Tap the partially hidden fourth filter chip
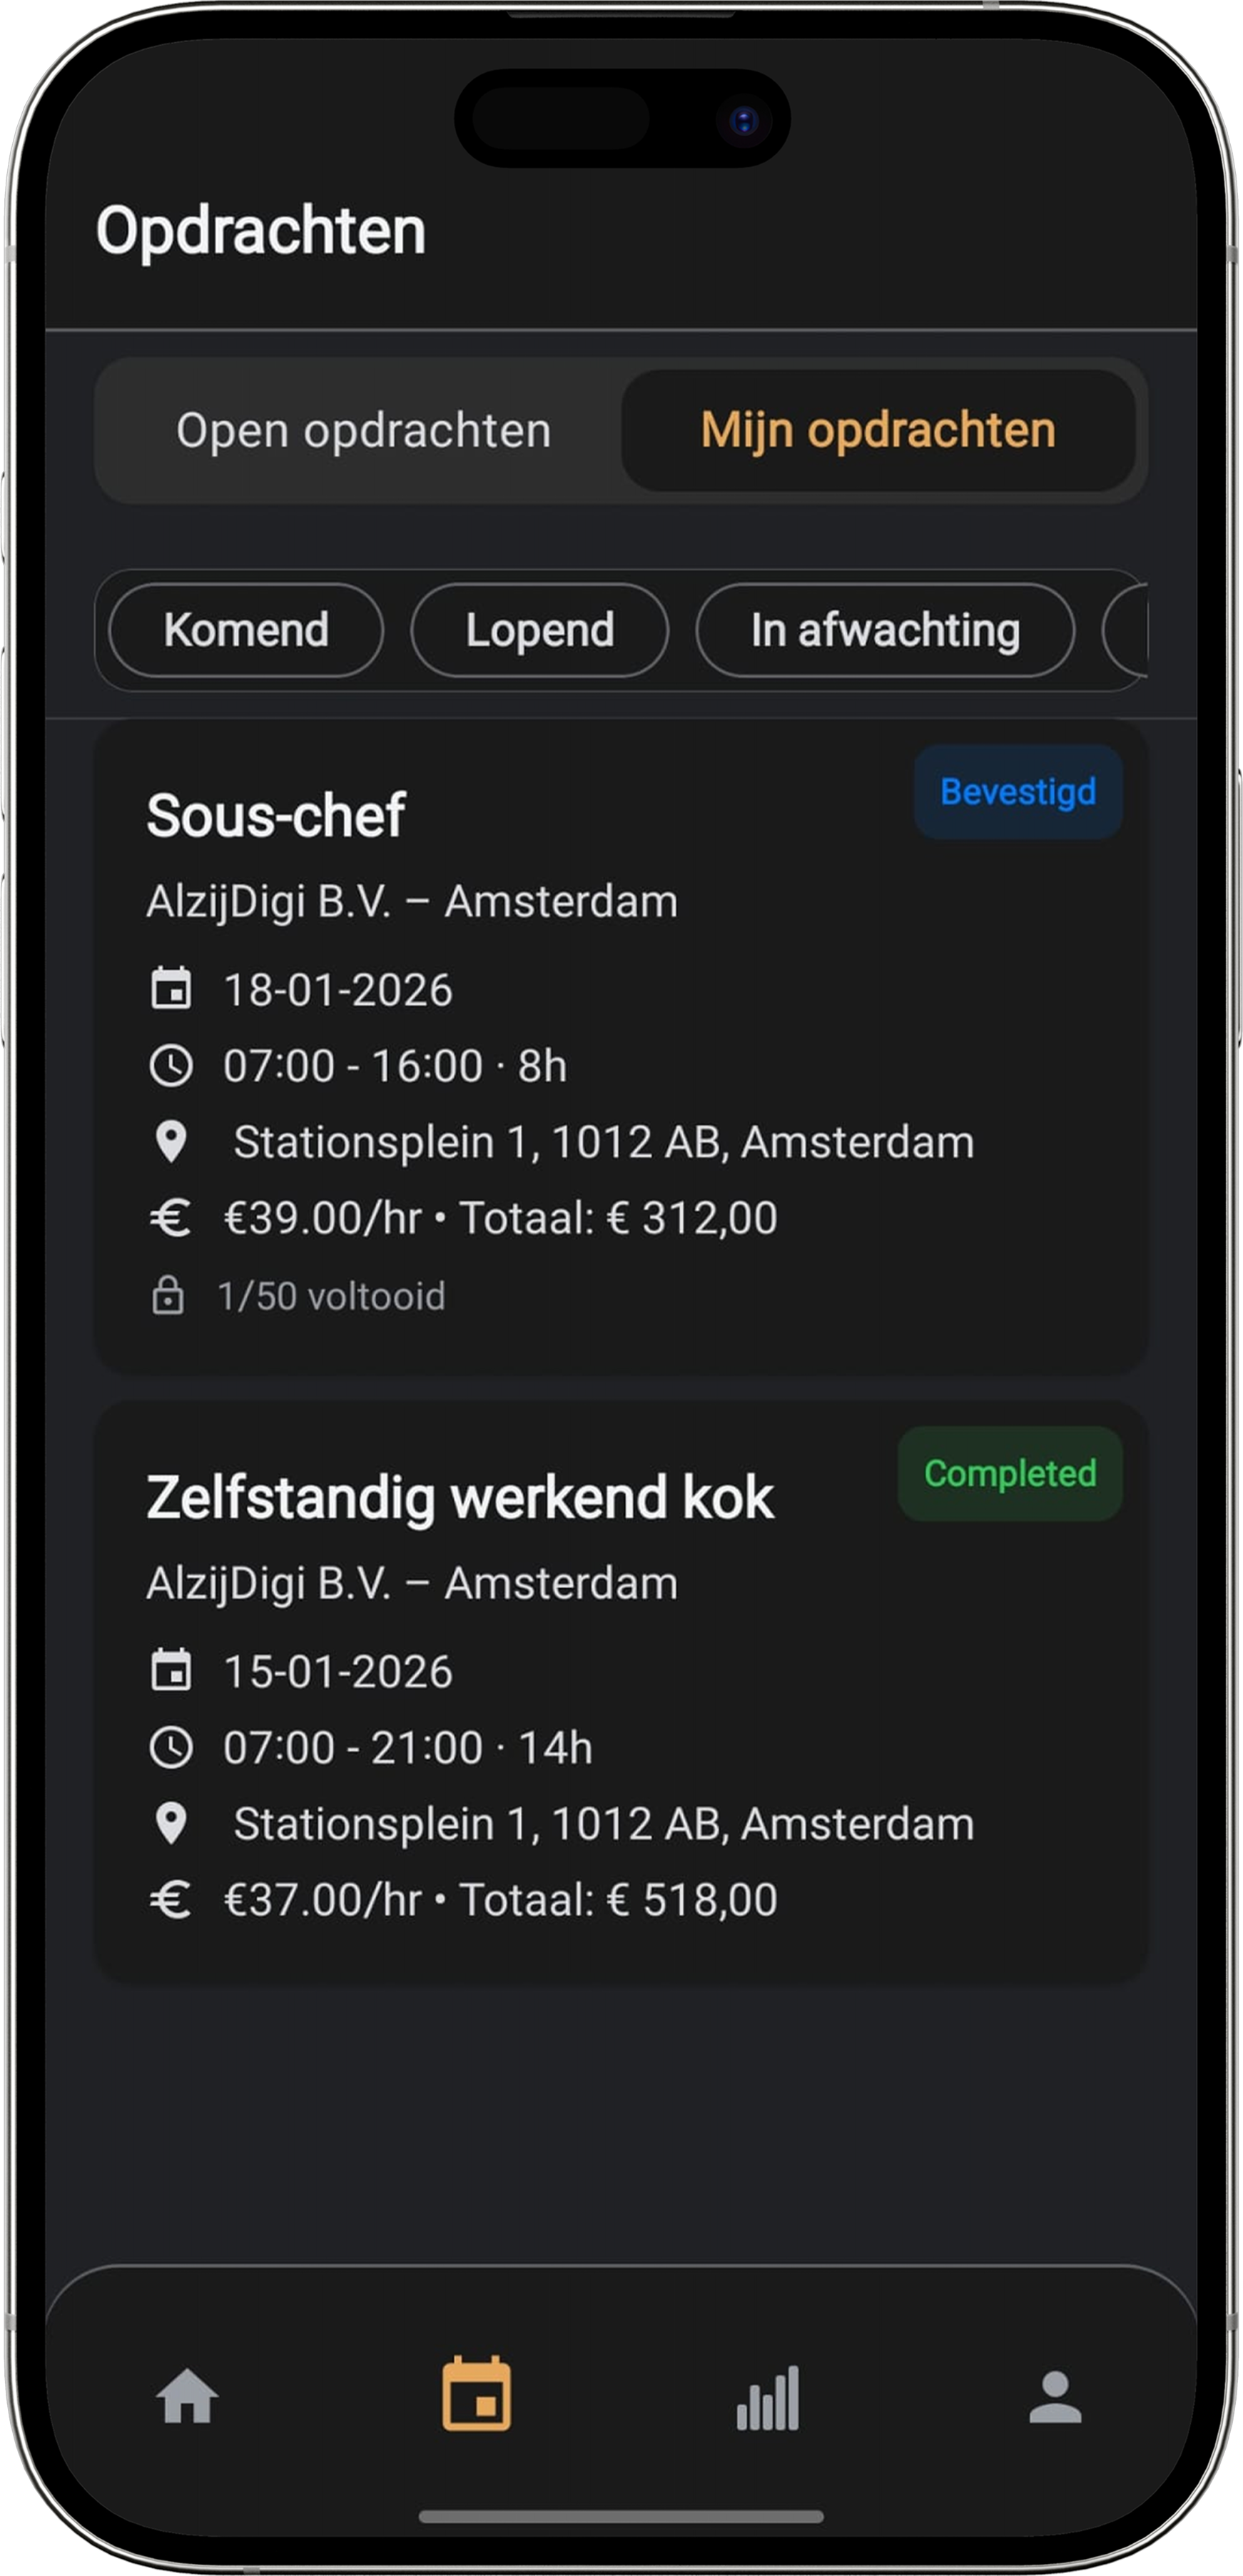The width and height of the screenshot is (1243, 2576). coord(1126,630)
